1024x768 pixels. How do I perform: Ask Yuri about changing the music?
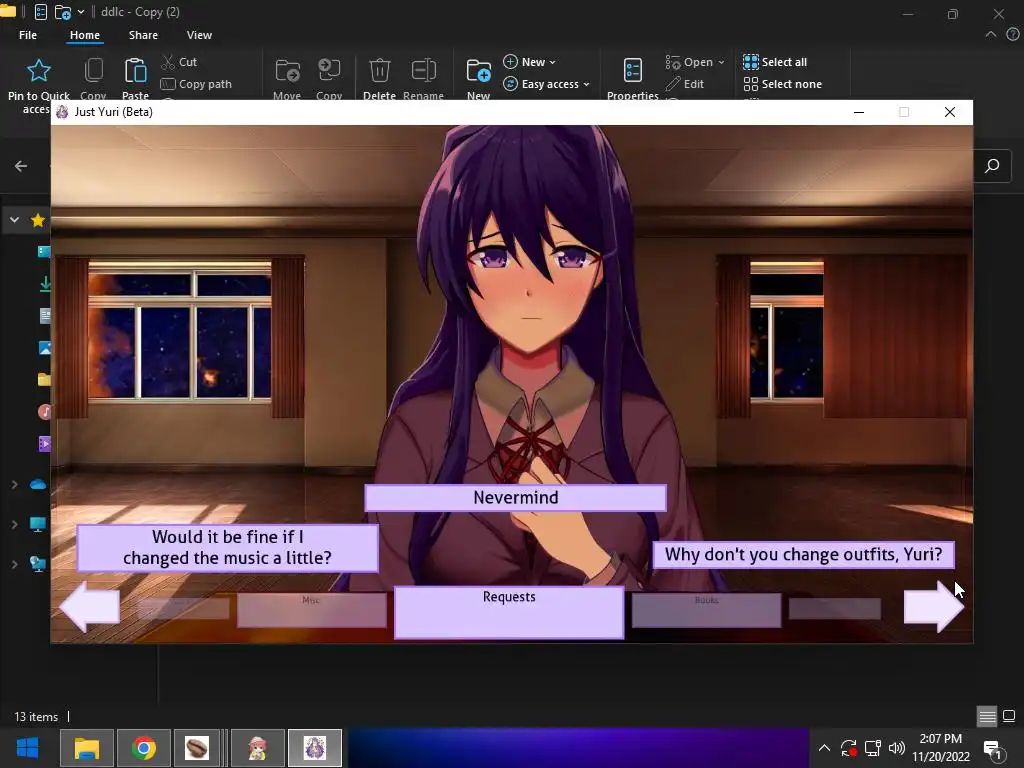227,547
